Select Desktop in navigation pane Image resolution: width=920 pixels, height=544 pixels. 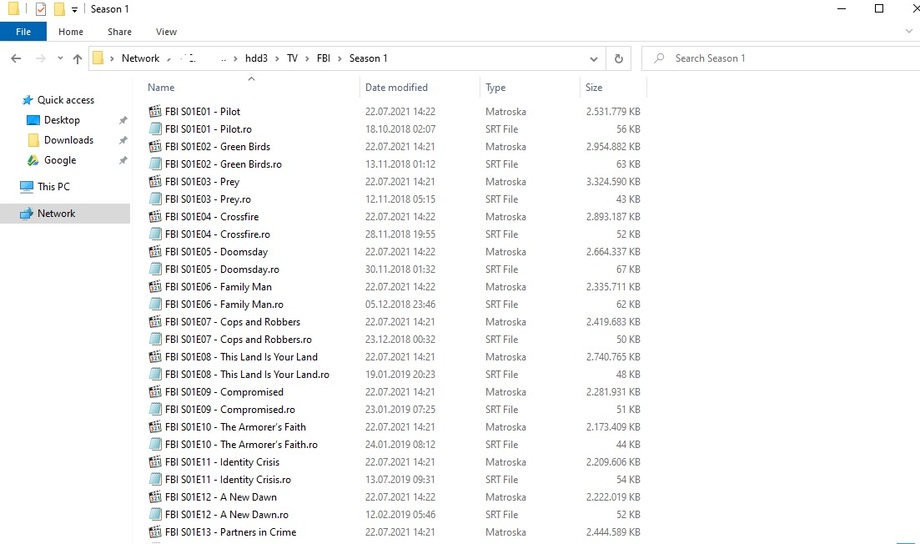pos(62,120)
